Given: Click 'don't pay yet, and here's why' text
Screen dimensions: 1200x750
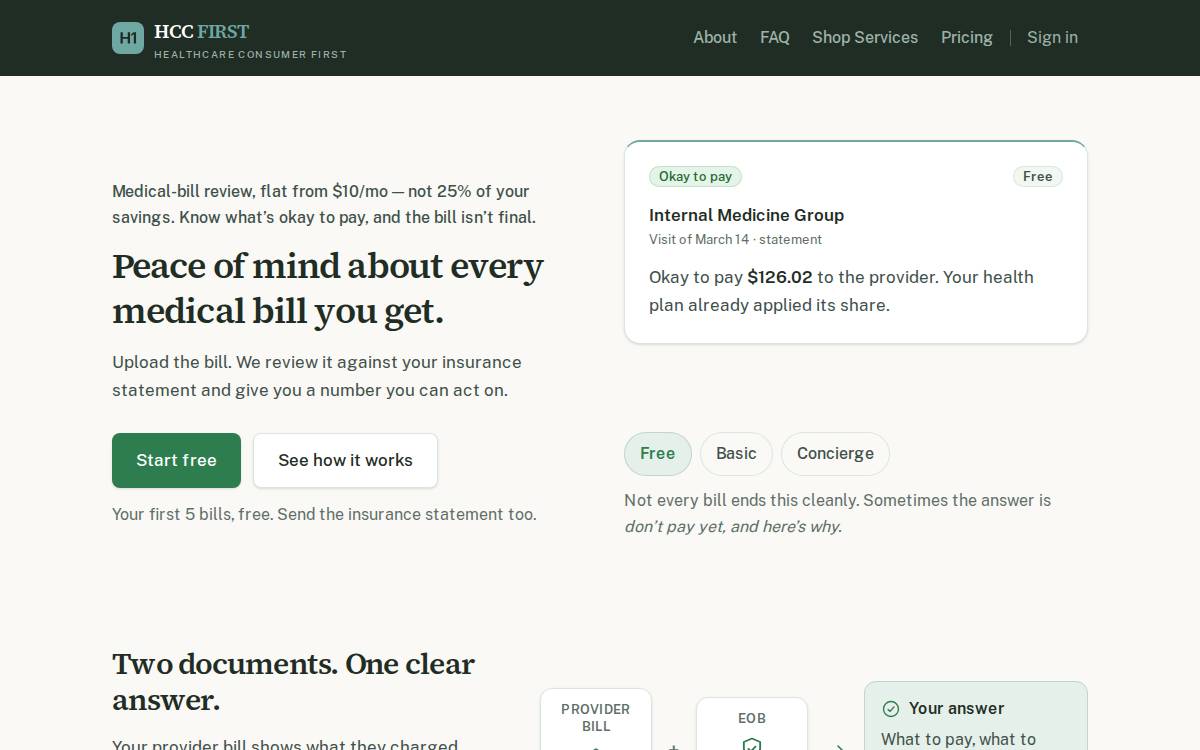Looking at the screenshot, I should click(x=733, y=527).
